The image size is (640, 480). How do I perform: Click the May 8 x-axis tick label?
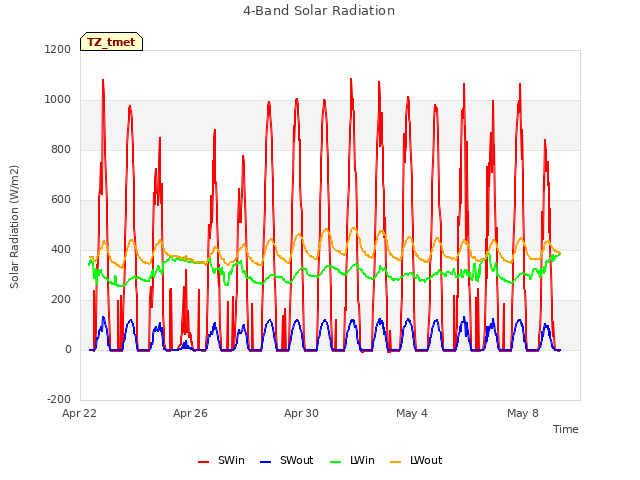[523, 413]
